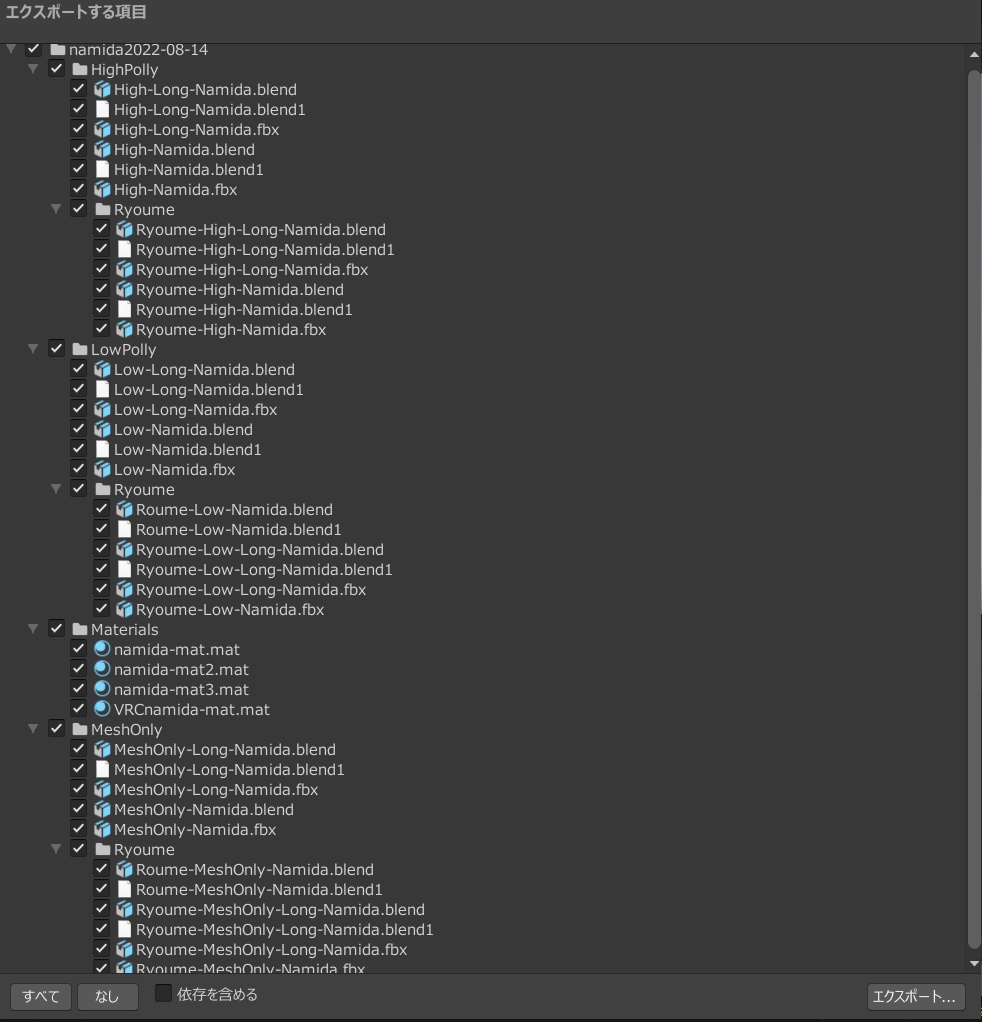Select the VRCnamida-mat.mat material icon
982x1022 pixels.
[x=101, y=708]
